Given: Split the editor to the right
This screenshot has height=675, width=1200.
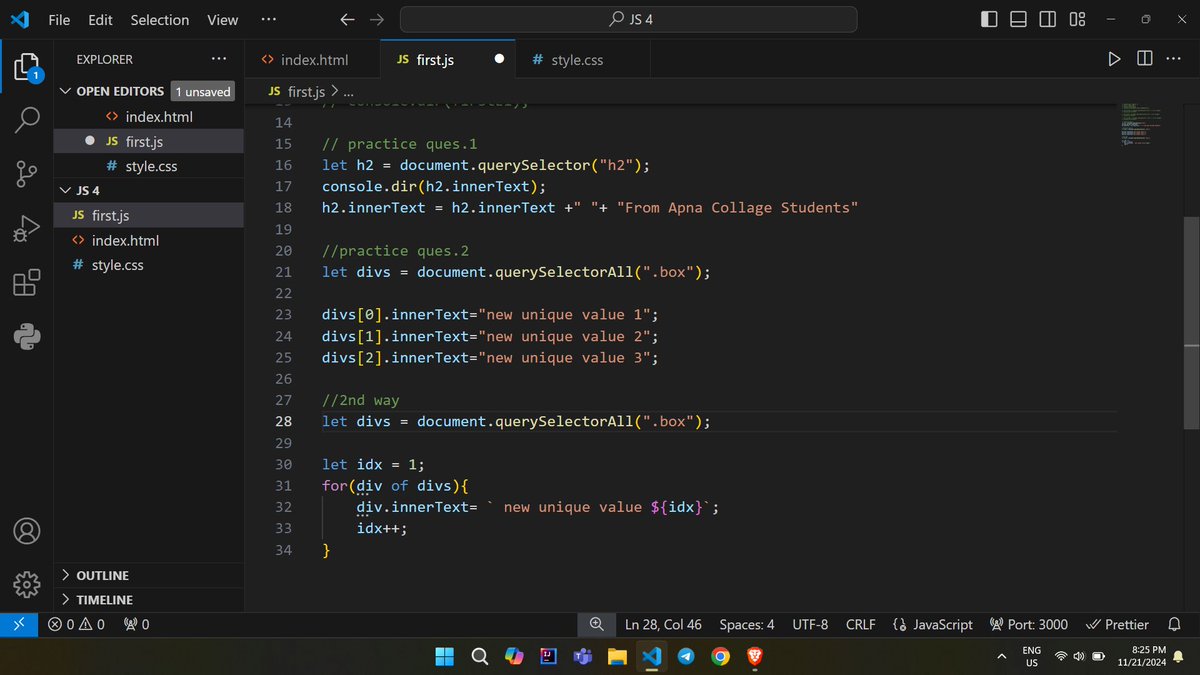Looking at the screenshot, I should point(1144,59).
